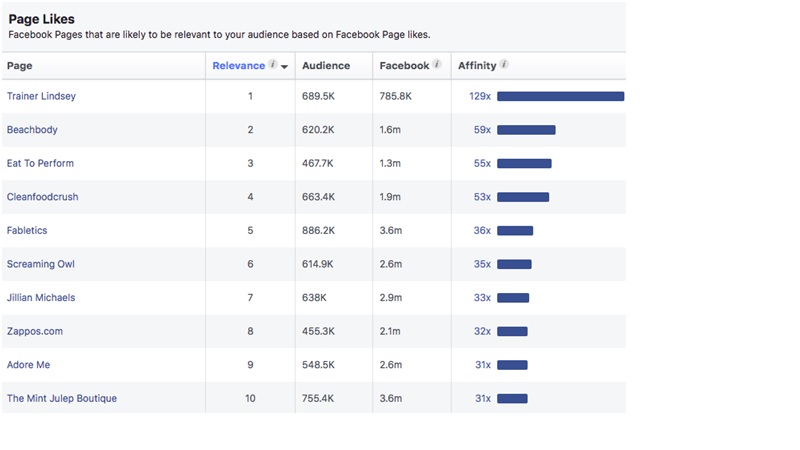Open the Jillian Michaels page link
Viewport: 800px width, 450px height.
tap(41, 297)
